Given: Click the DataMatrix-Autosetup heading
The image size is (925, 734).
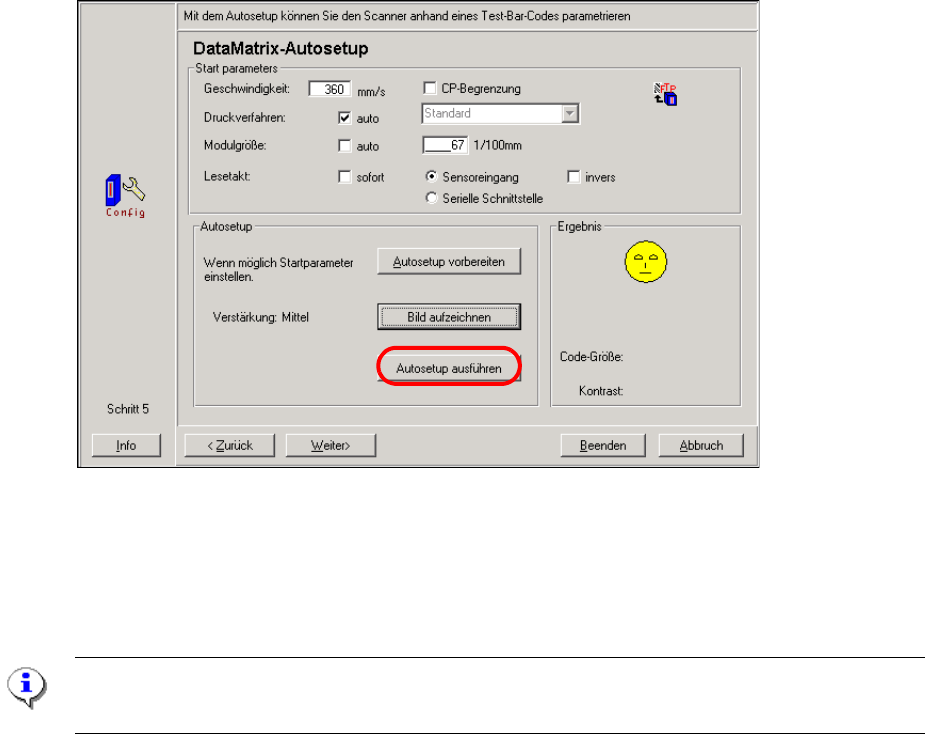Looking at the screenshot, I should pos(281,48).
